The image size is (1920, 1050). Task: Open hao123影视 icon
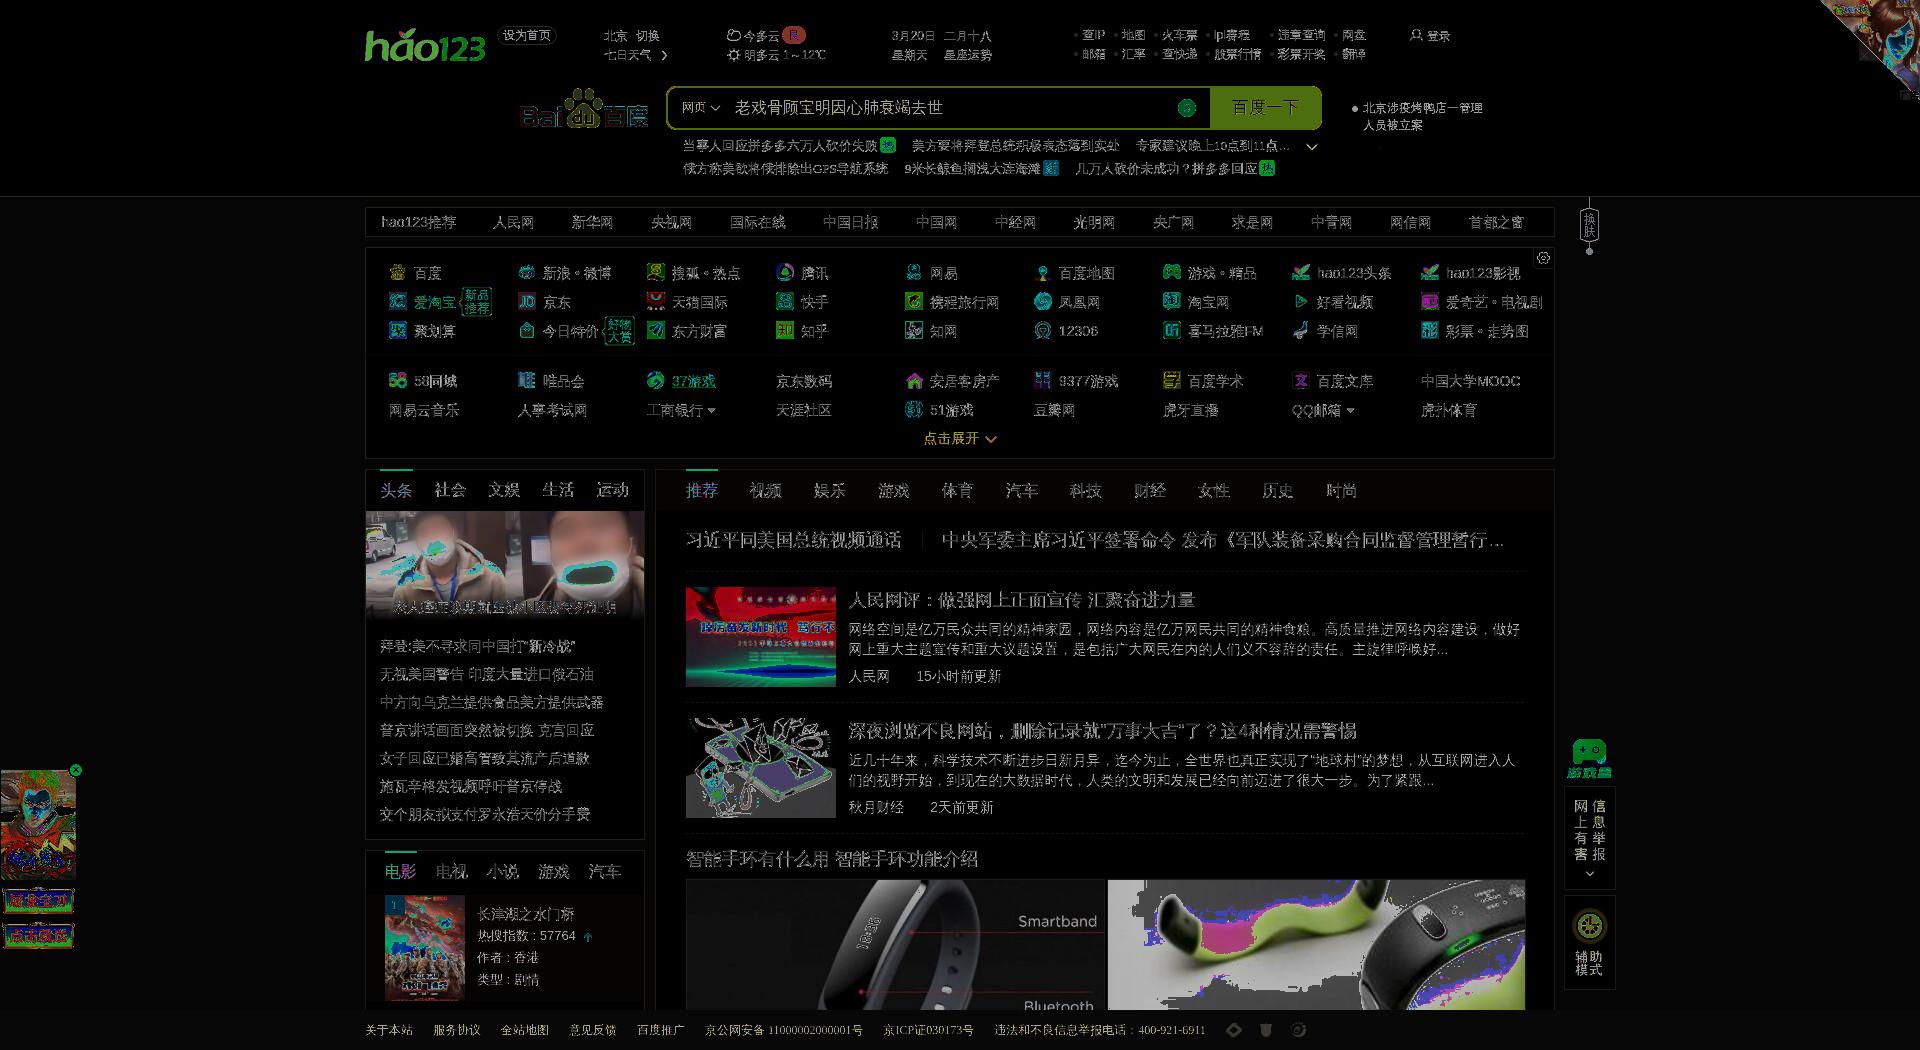click(1430, 272)
